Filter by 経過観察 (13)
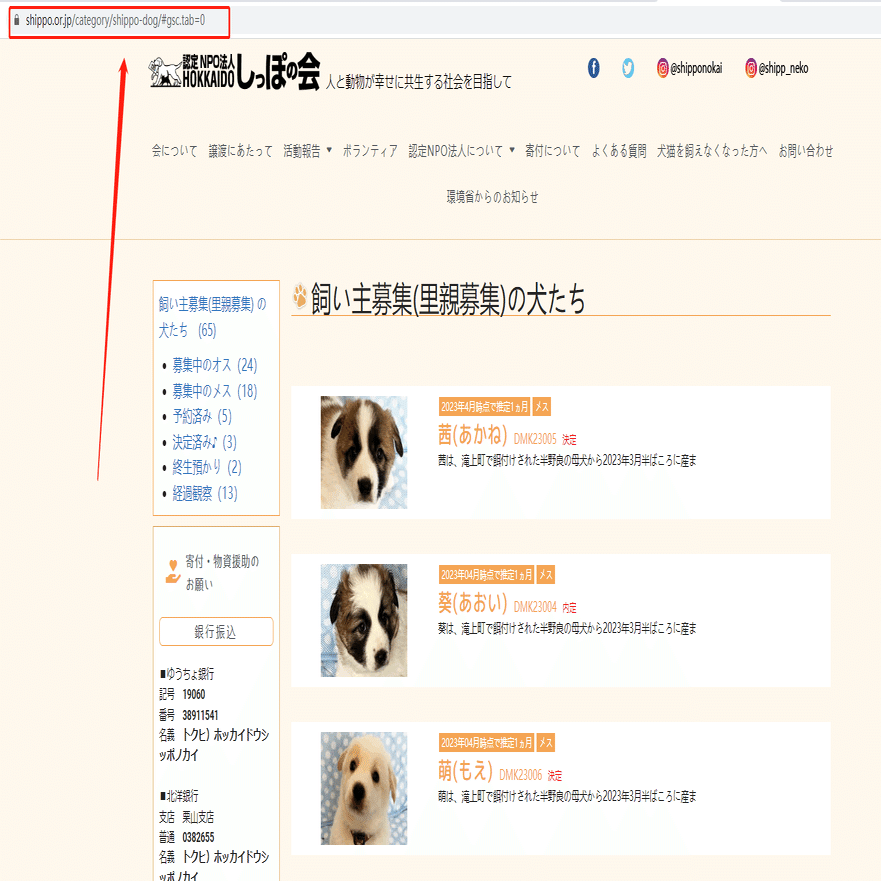The width and height of the screenshot is (881, 881). 205,493
